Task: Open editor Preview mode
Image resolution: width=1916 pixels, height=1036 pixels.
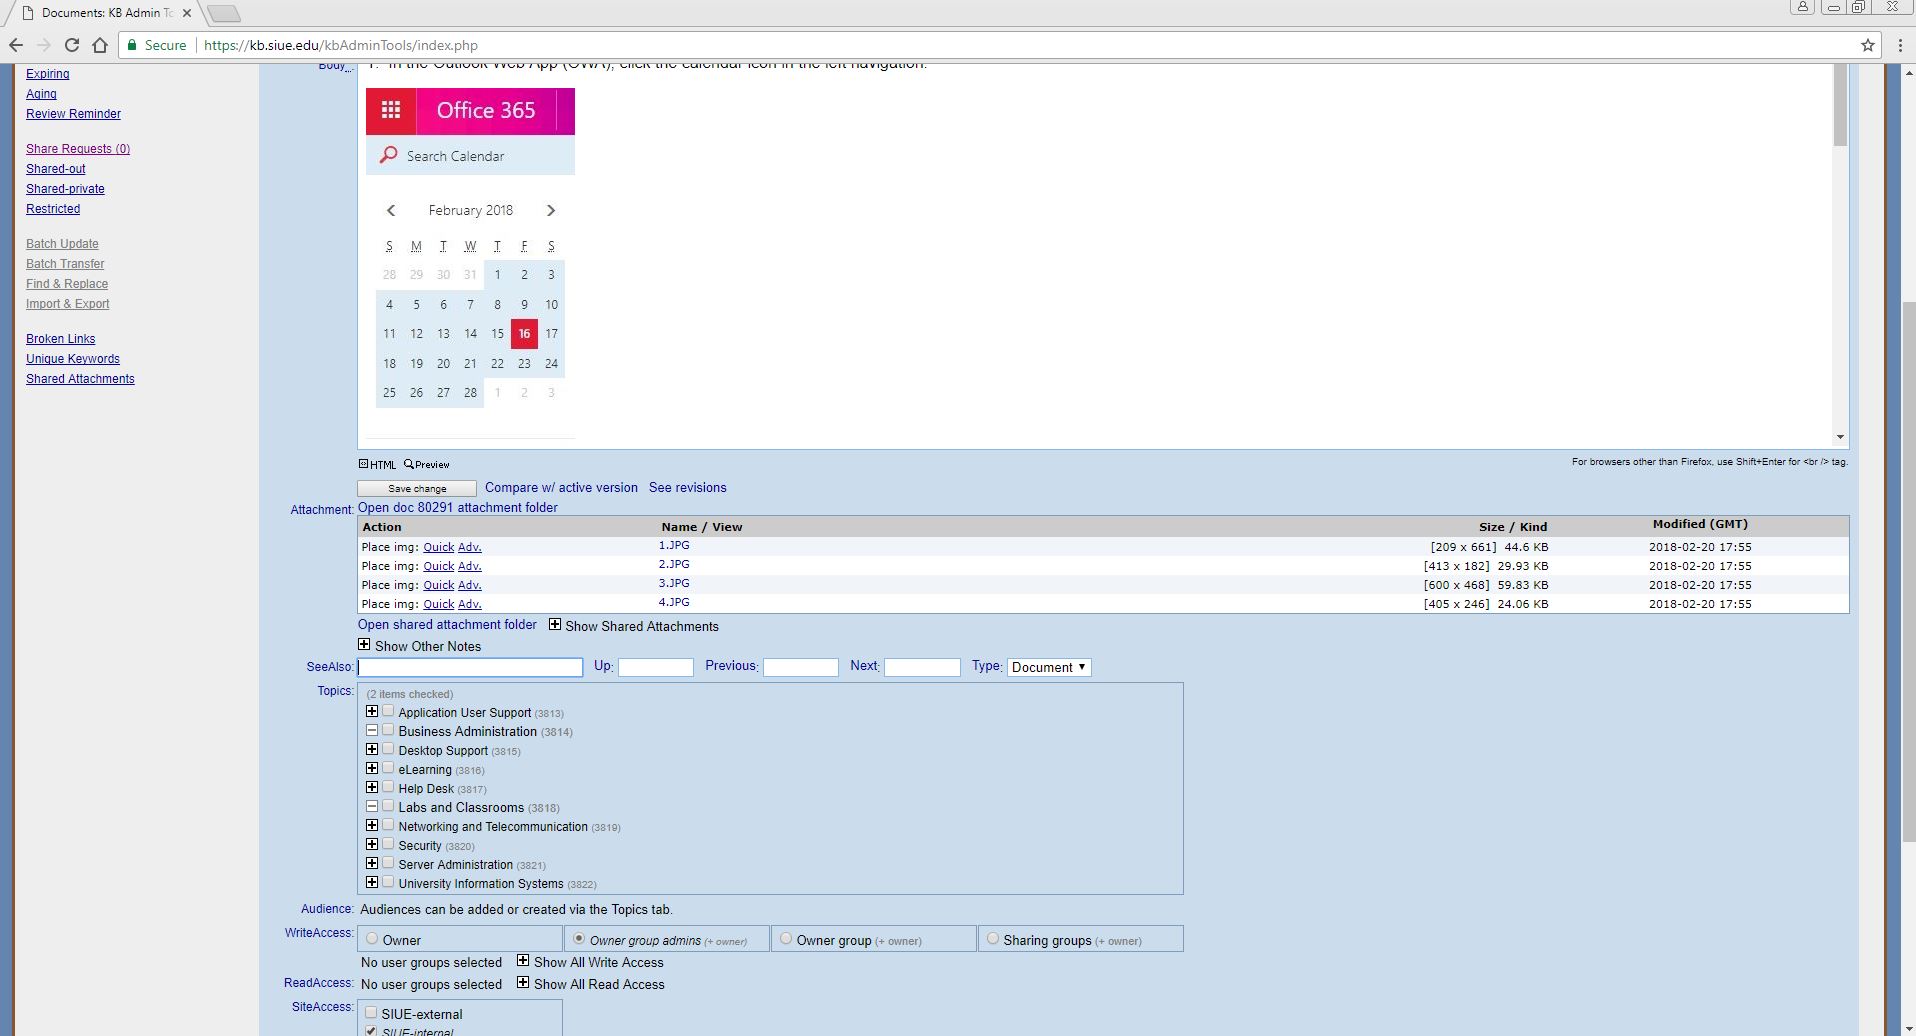Action: (427, 464)
